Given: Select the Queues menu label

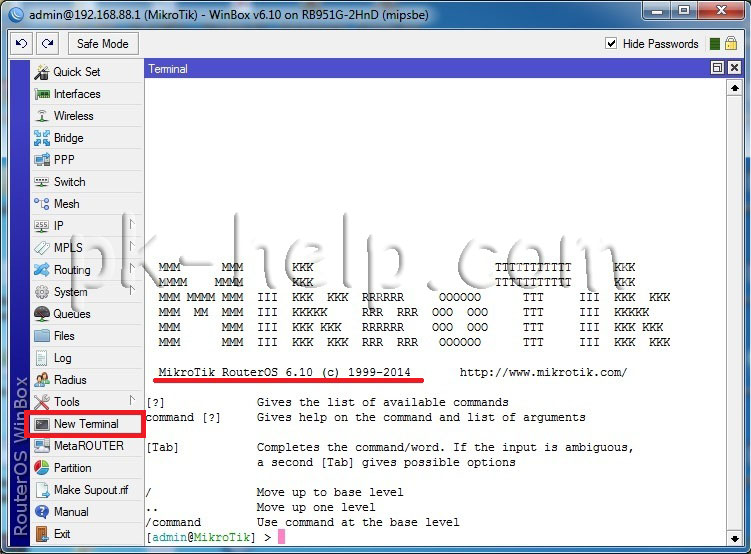Looking at the screenshot, I should tap(72, 314).
